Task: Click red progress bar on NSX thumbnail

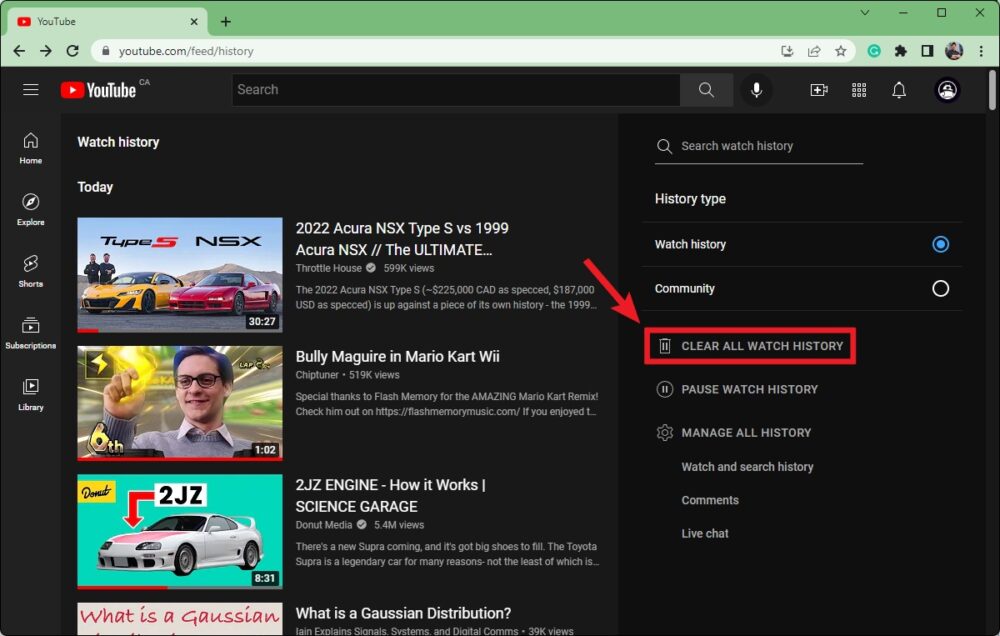Action: click(88, 330)
